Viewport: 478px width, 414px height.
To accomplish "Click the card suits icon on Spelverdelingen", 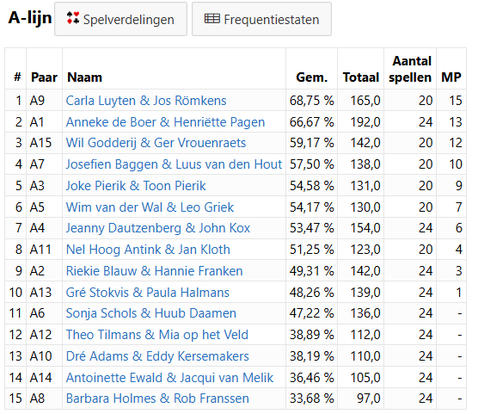I will coord(73,18).
